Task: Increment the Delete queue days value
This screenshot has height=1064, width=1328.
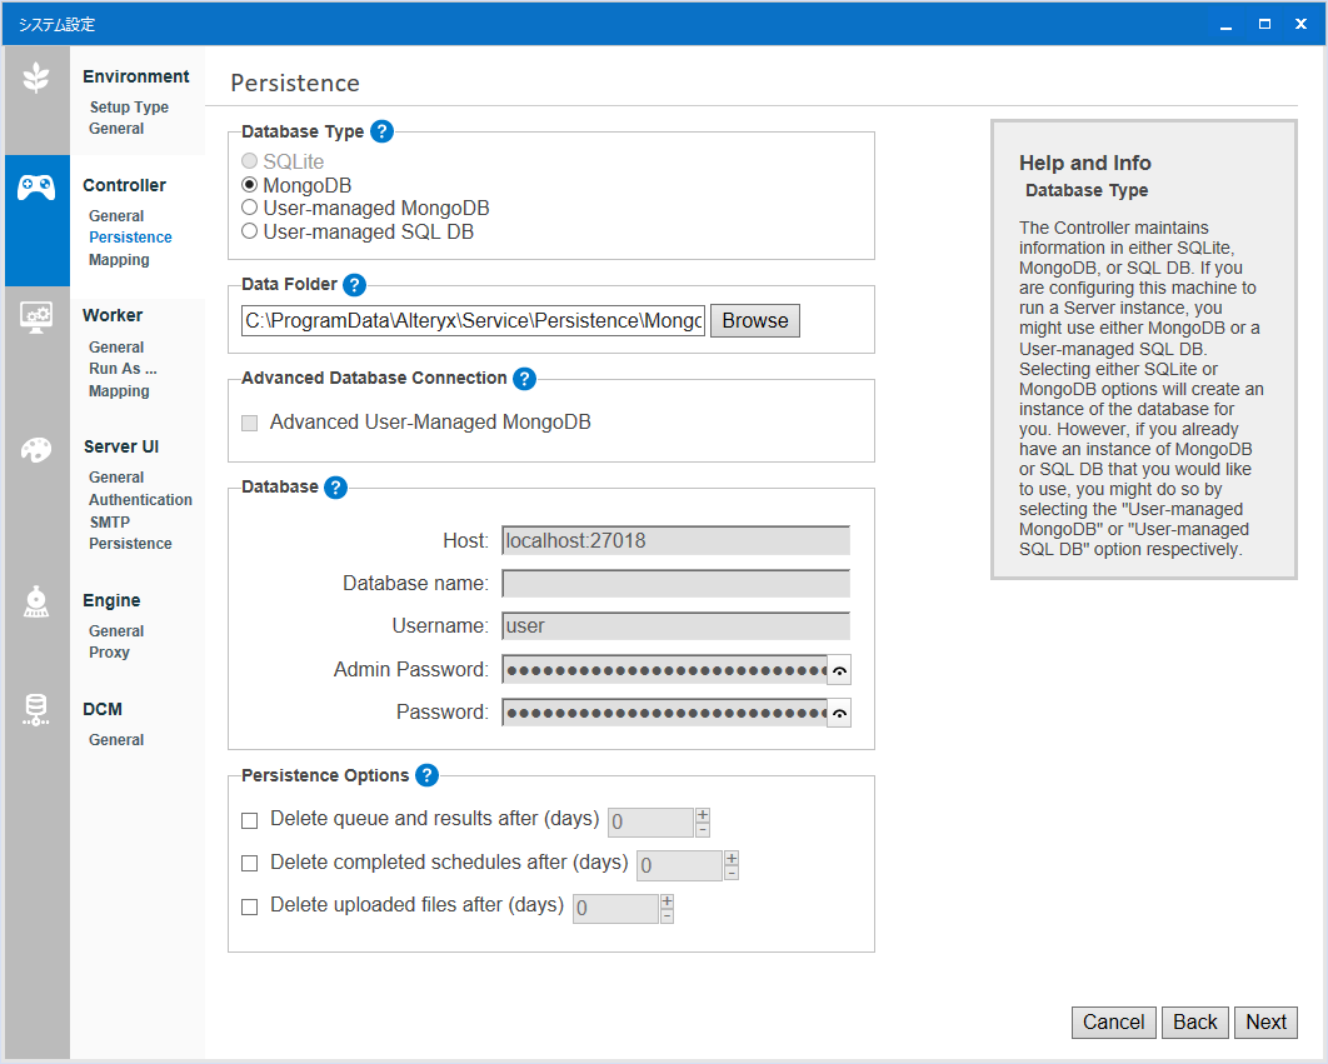Action: coord(703,816)
